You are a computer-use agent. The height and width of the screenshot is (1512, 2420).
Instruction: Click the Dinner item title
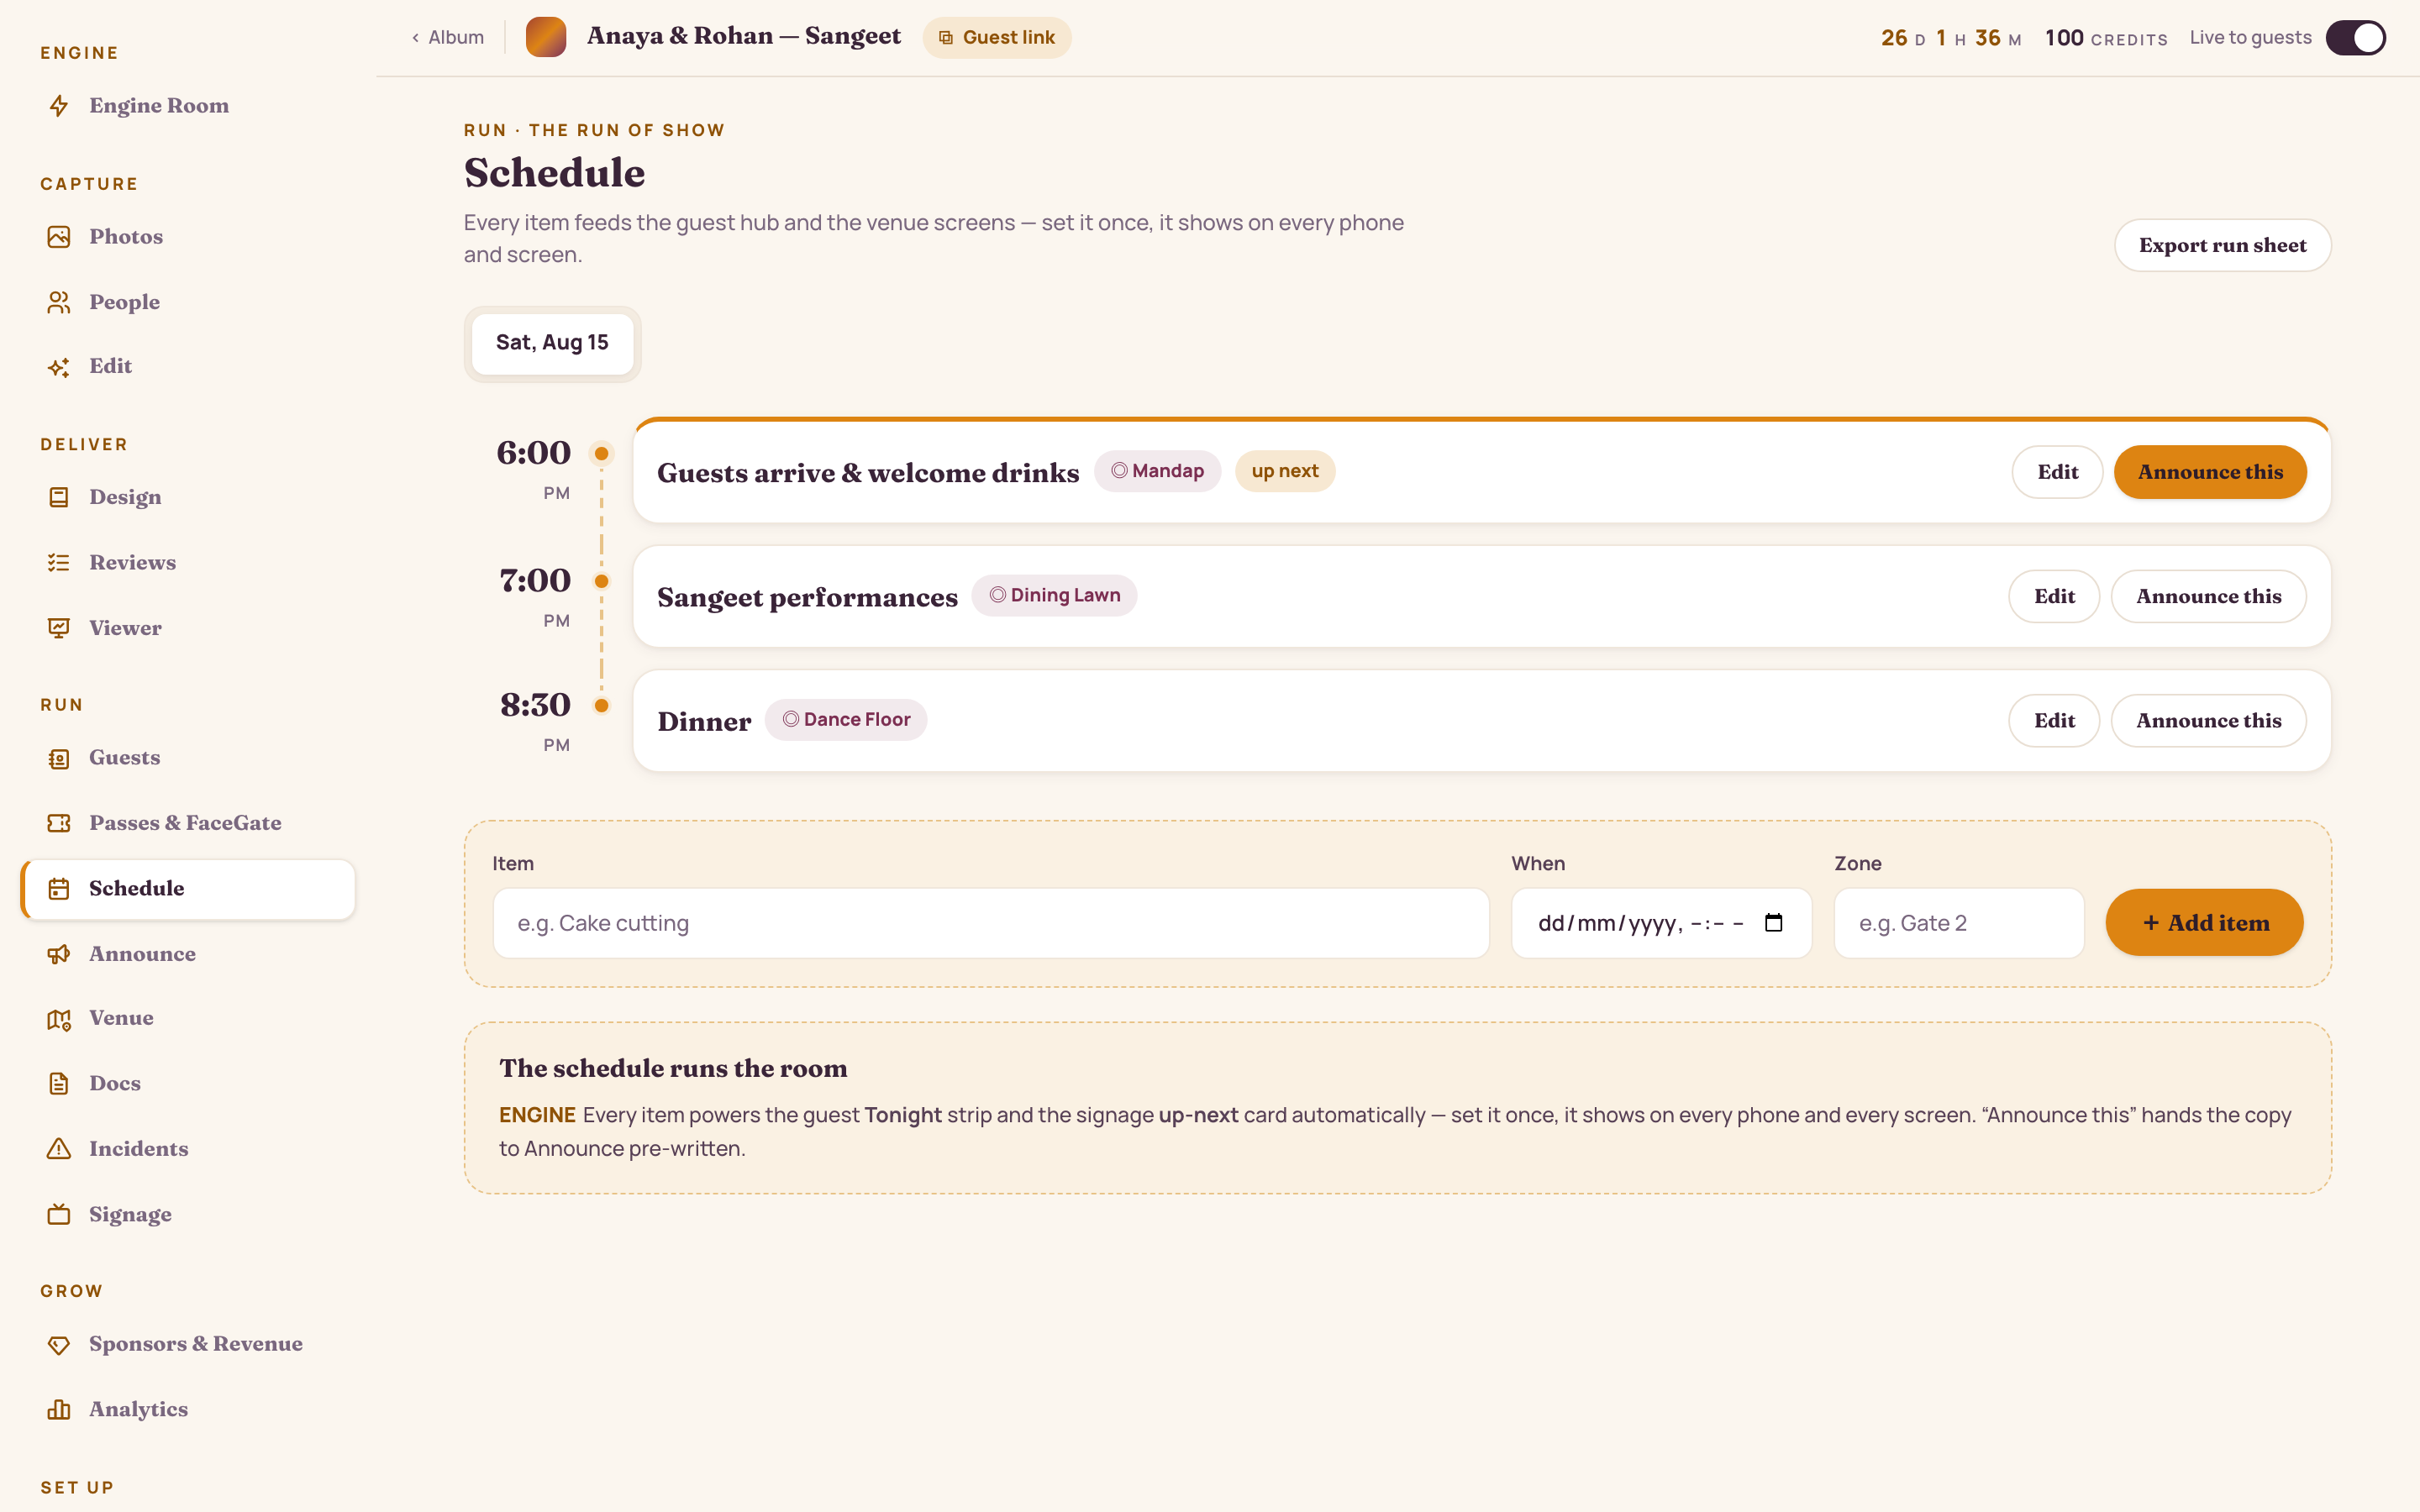point(704,722)
